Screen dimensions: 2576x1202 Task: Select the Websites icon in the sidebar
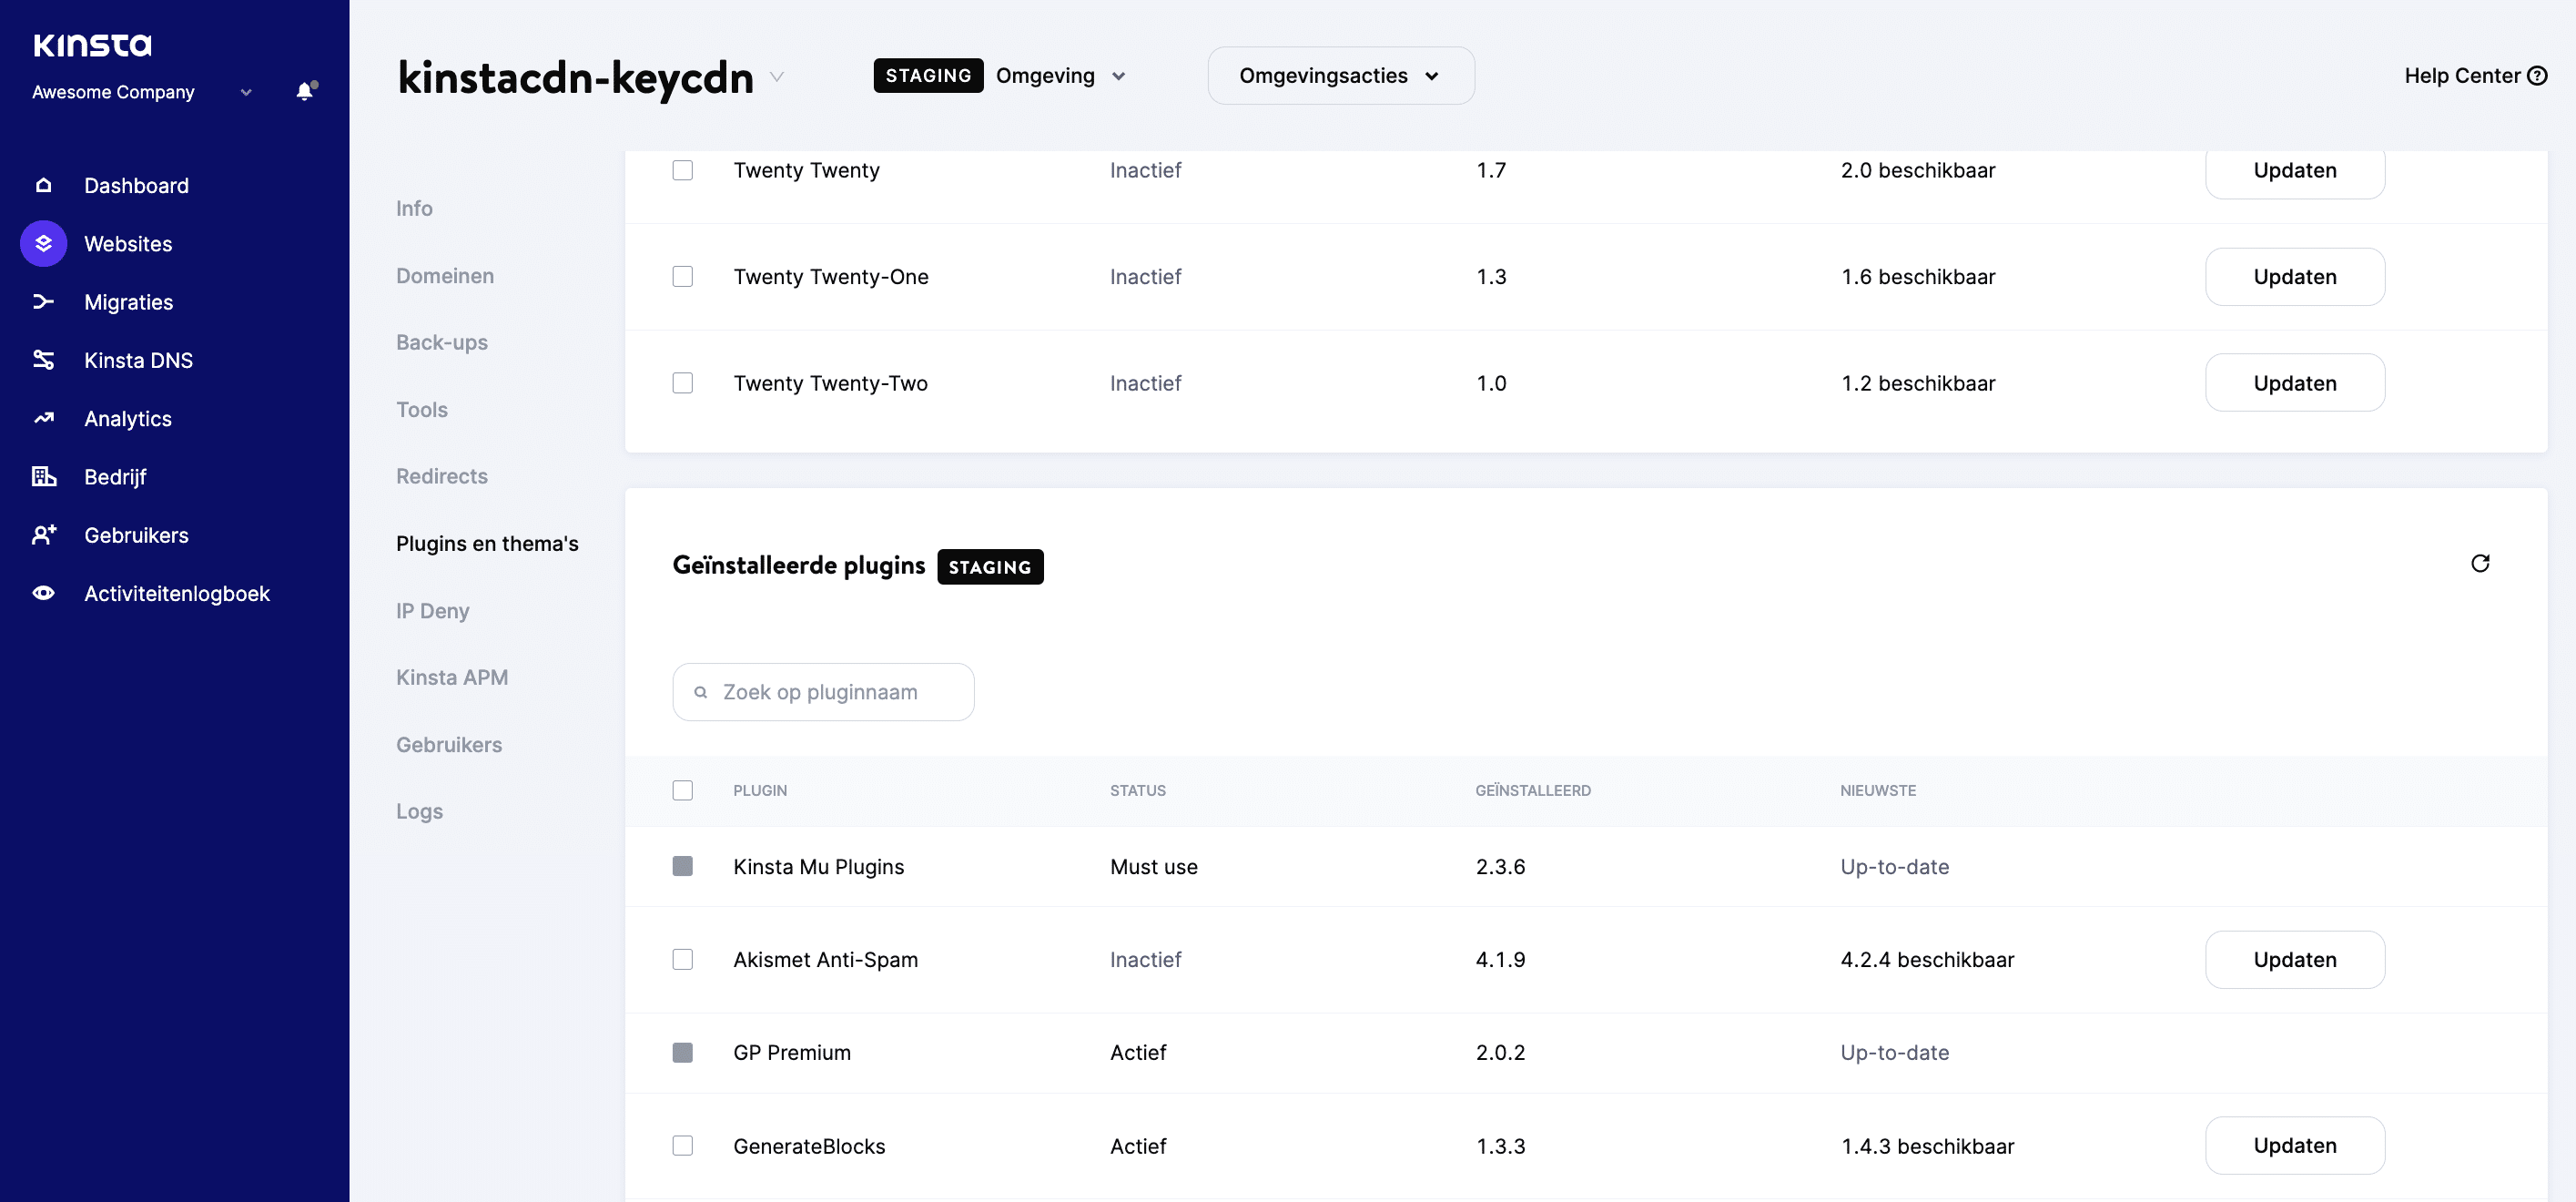[x=44, y=243]
